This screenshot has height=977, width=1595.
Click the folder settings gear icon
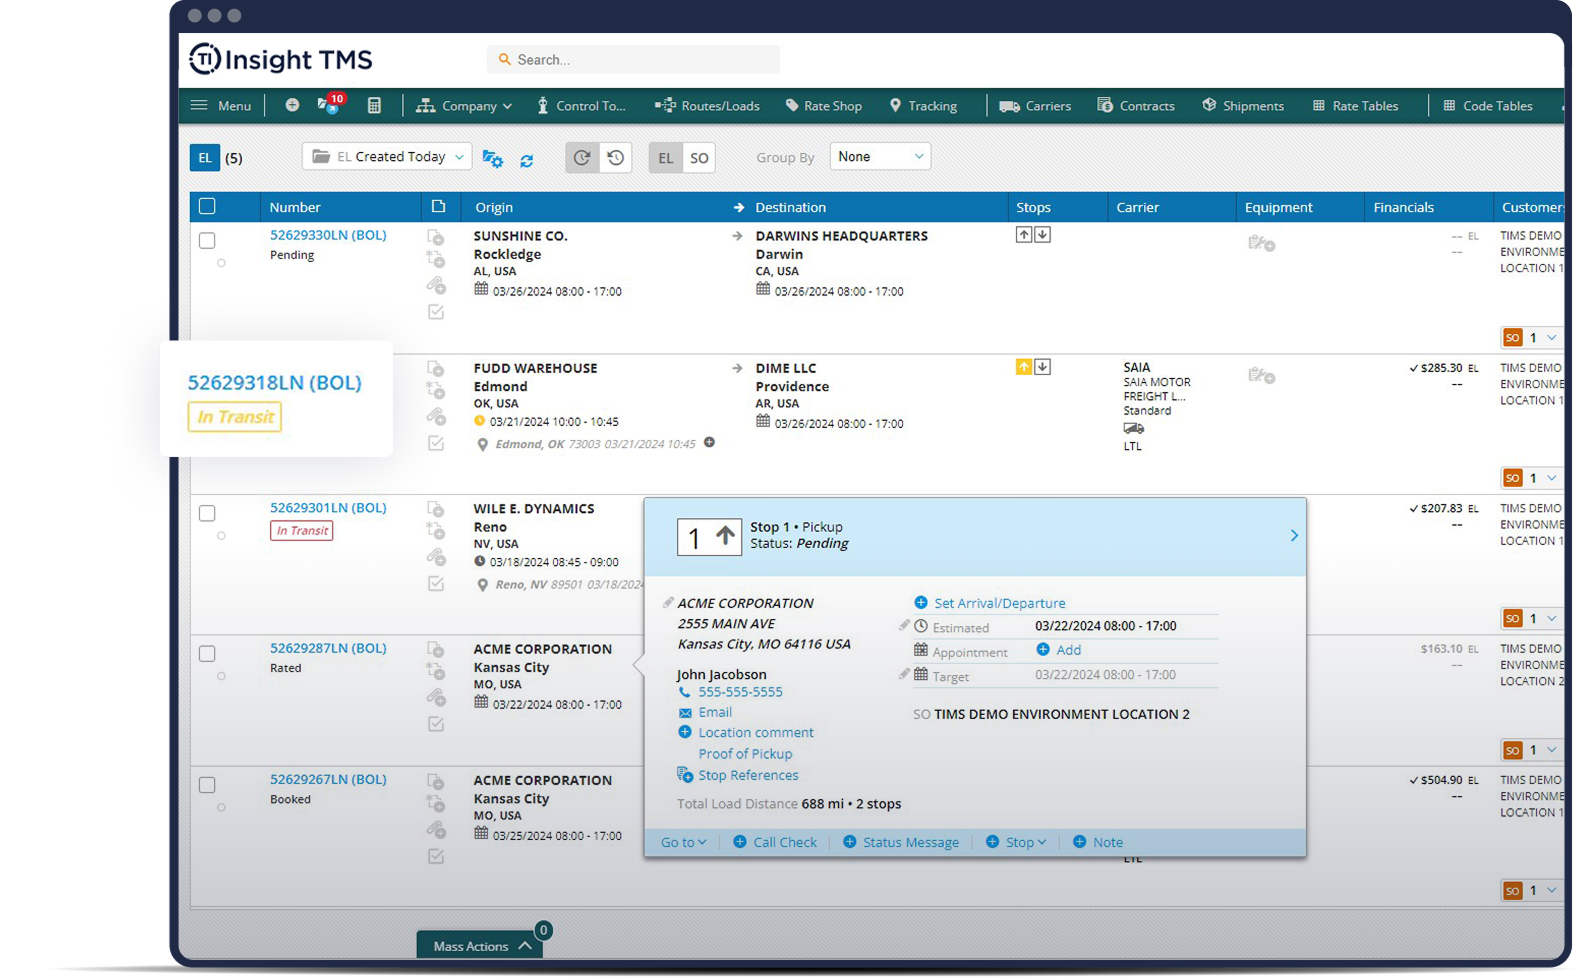click(x=492, y=158)
